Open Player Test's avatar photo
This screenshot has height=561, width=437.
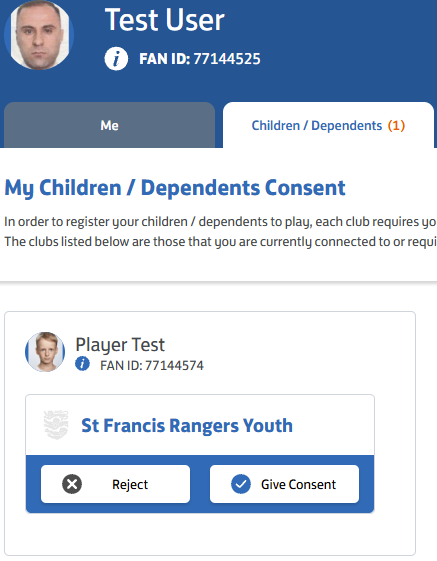click(45, 352)
